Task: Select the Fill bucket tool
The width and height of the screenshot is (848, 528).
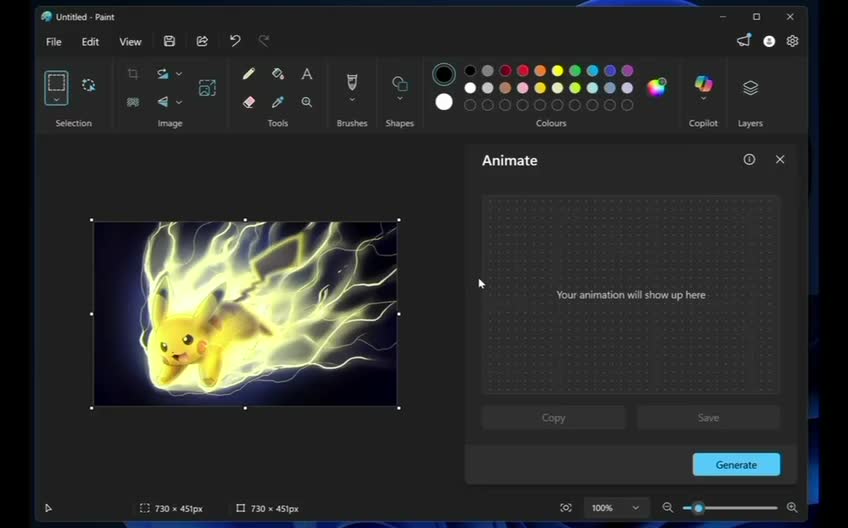Action: tap(278, 74)
